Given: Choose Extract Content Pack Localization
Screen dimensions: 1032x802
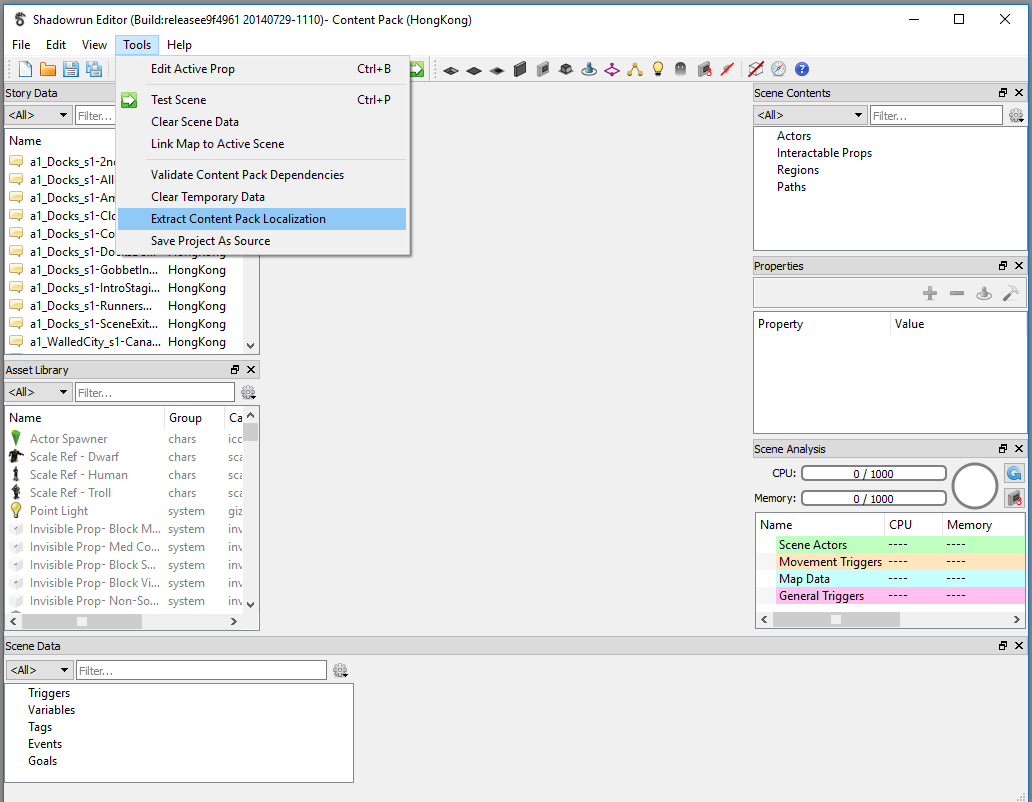Looking at the screenshot, I should (262, 219).
